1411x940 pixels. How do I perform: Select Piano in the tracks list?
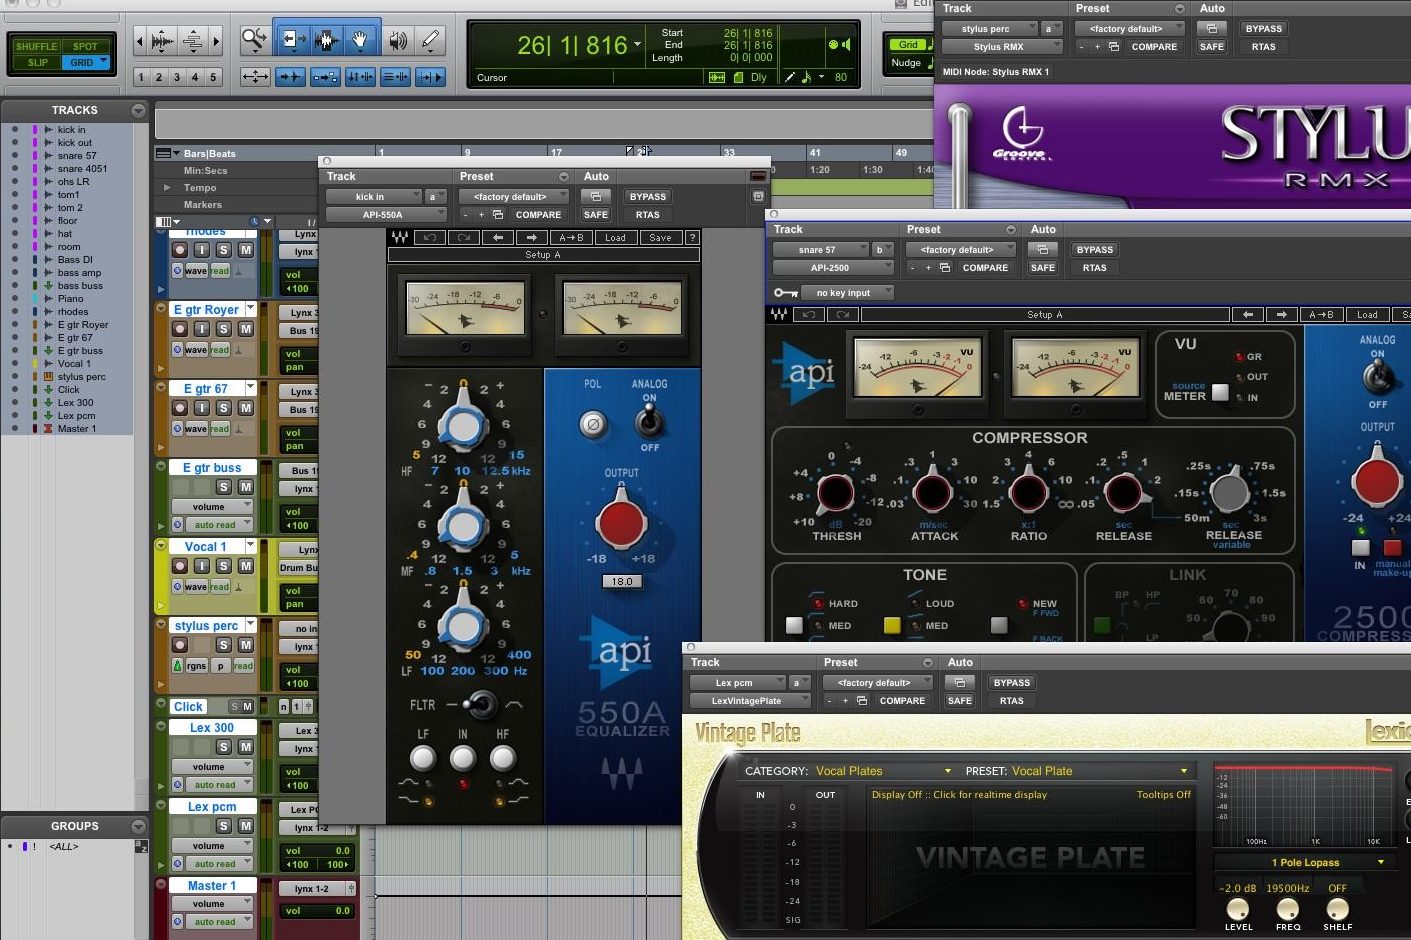(x=70, y=298)
